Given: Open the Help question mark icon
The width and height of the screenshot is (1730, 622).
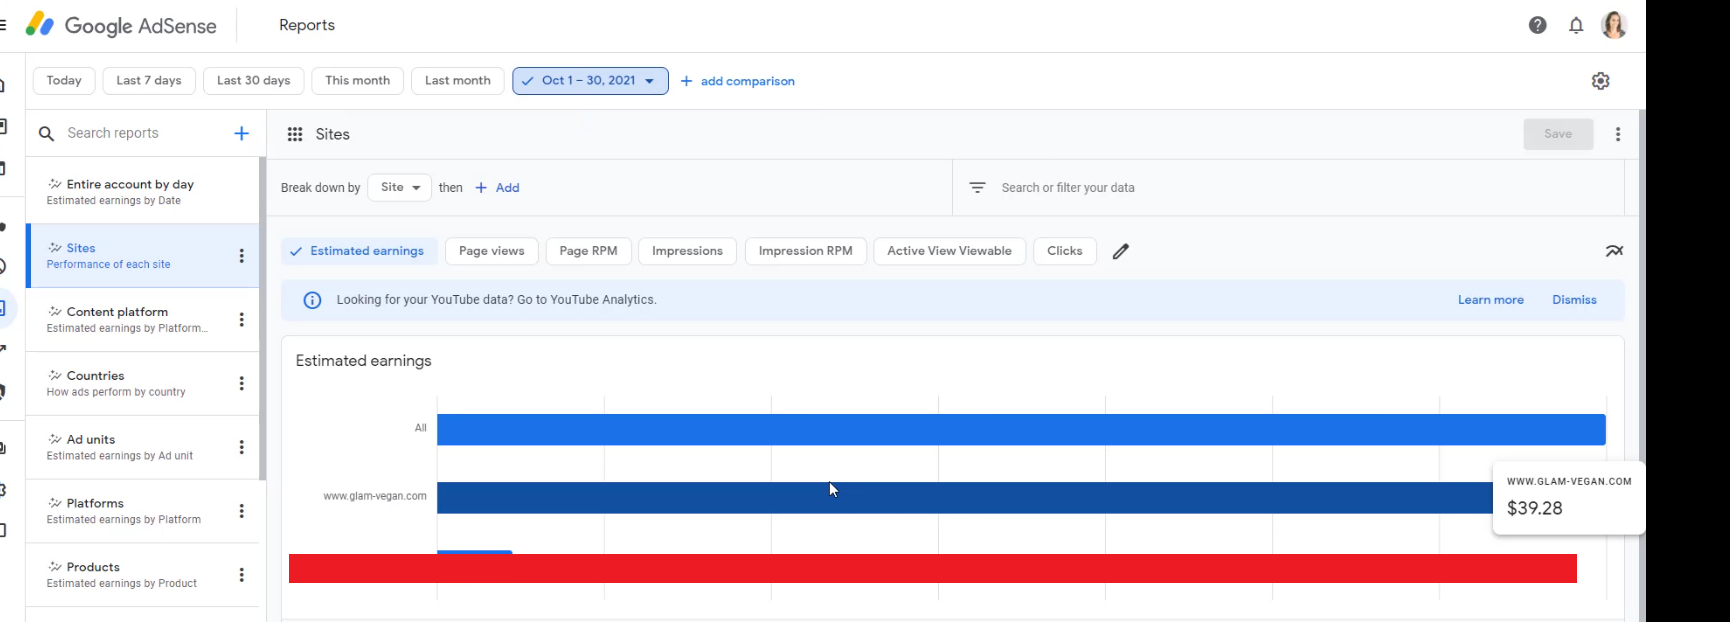Looking at the screenshot, I should (1538, 25).
